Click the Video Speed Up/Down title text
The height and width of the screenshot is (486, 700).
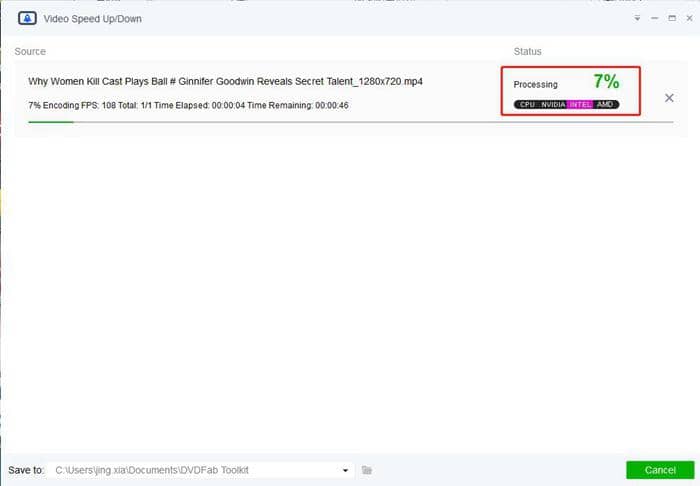point(92,19)
